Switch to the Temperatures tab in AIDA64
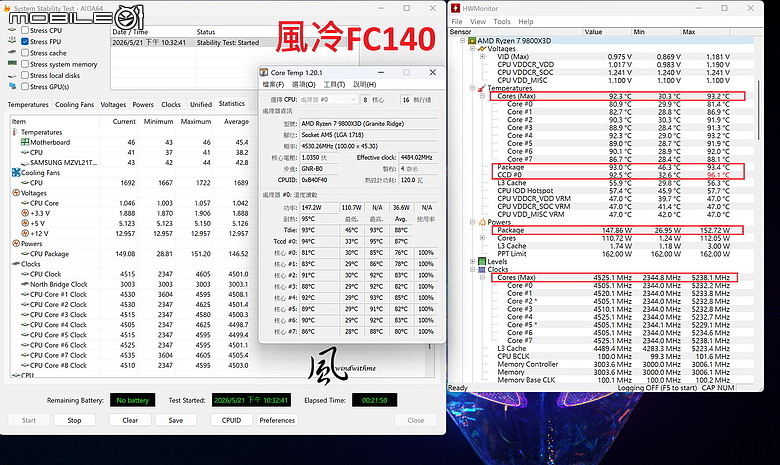 (28, 104)
